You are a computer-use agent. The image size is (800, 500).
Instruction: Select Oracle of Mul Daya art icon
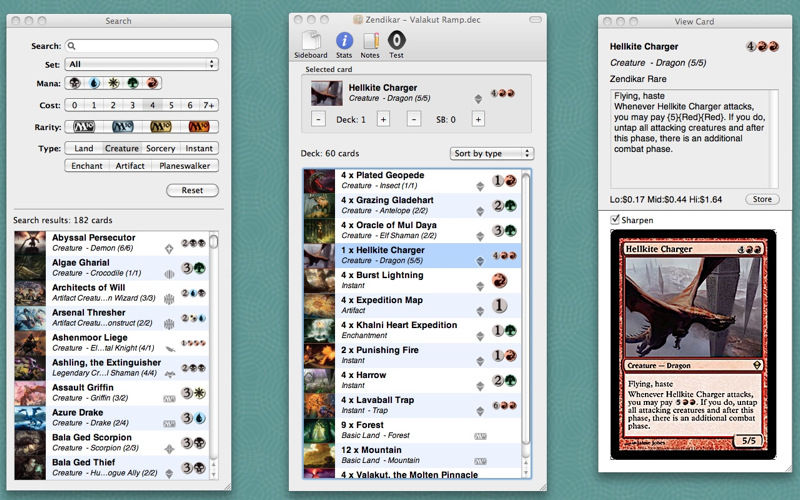(319, 231)
